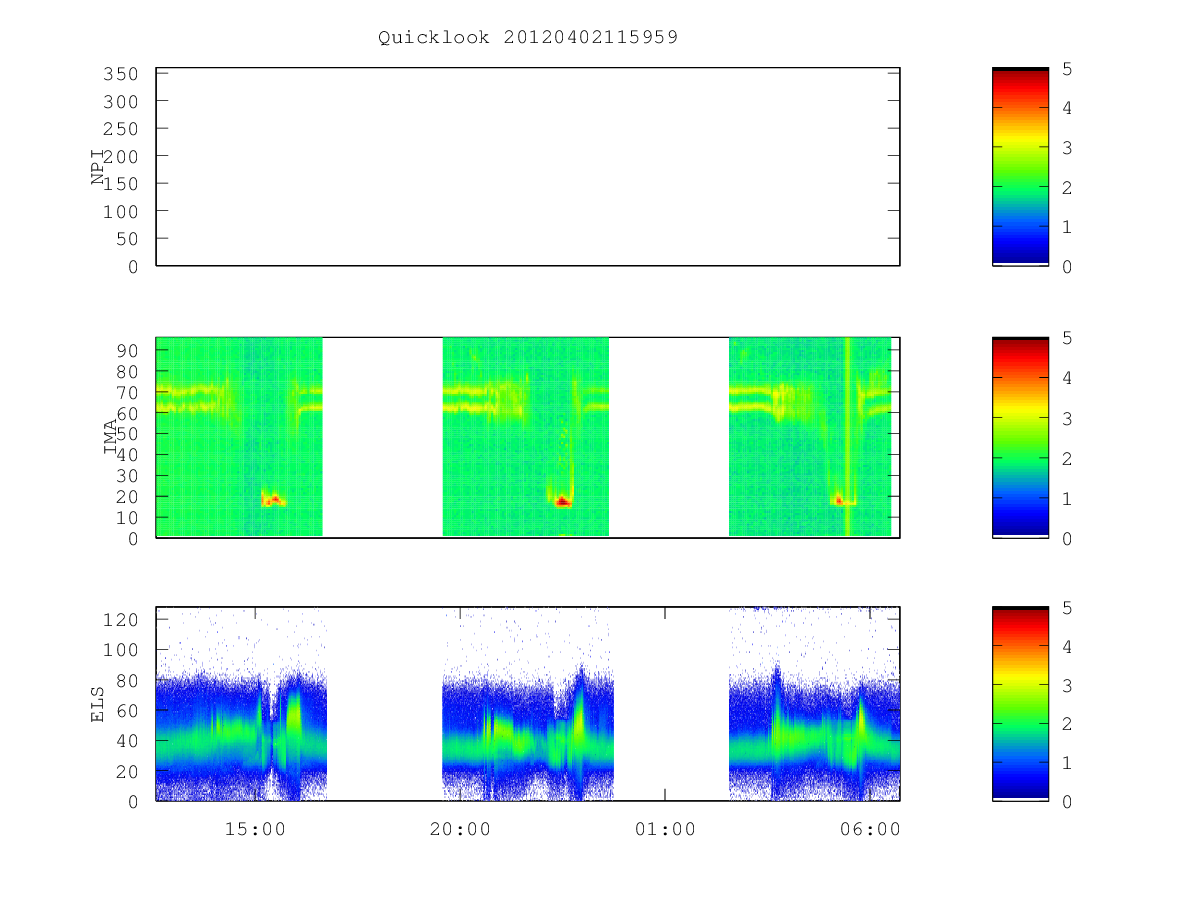Click the middle ELS spectrogram data segment
The image size is (1200, 900).
pyautogui.click(x=528, y=704)
